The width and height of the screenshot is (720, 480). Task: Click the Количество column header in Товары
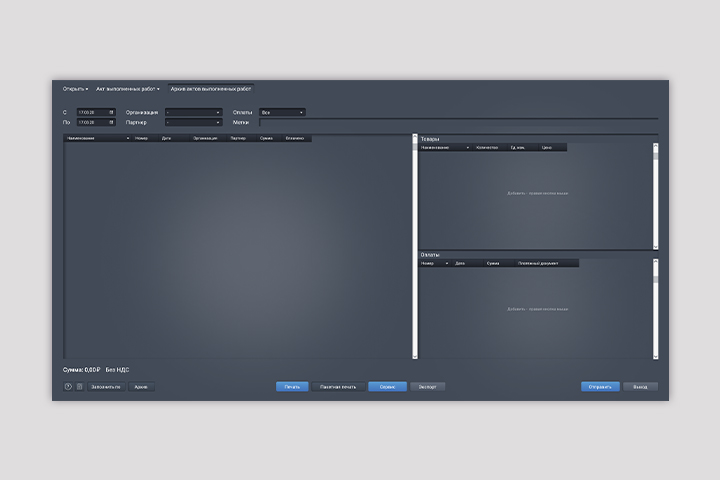tap(489, 147)
